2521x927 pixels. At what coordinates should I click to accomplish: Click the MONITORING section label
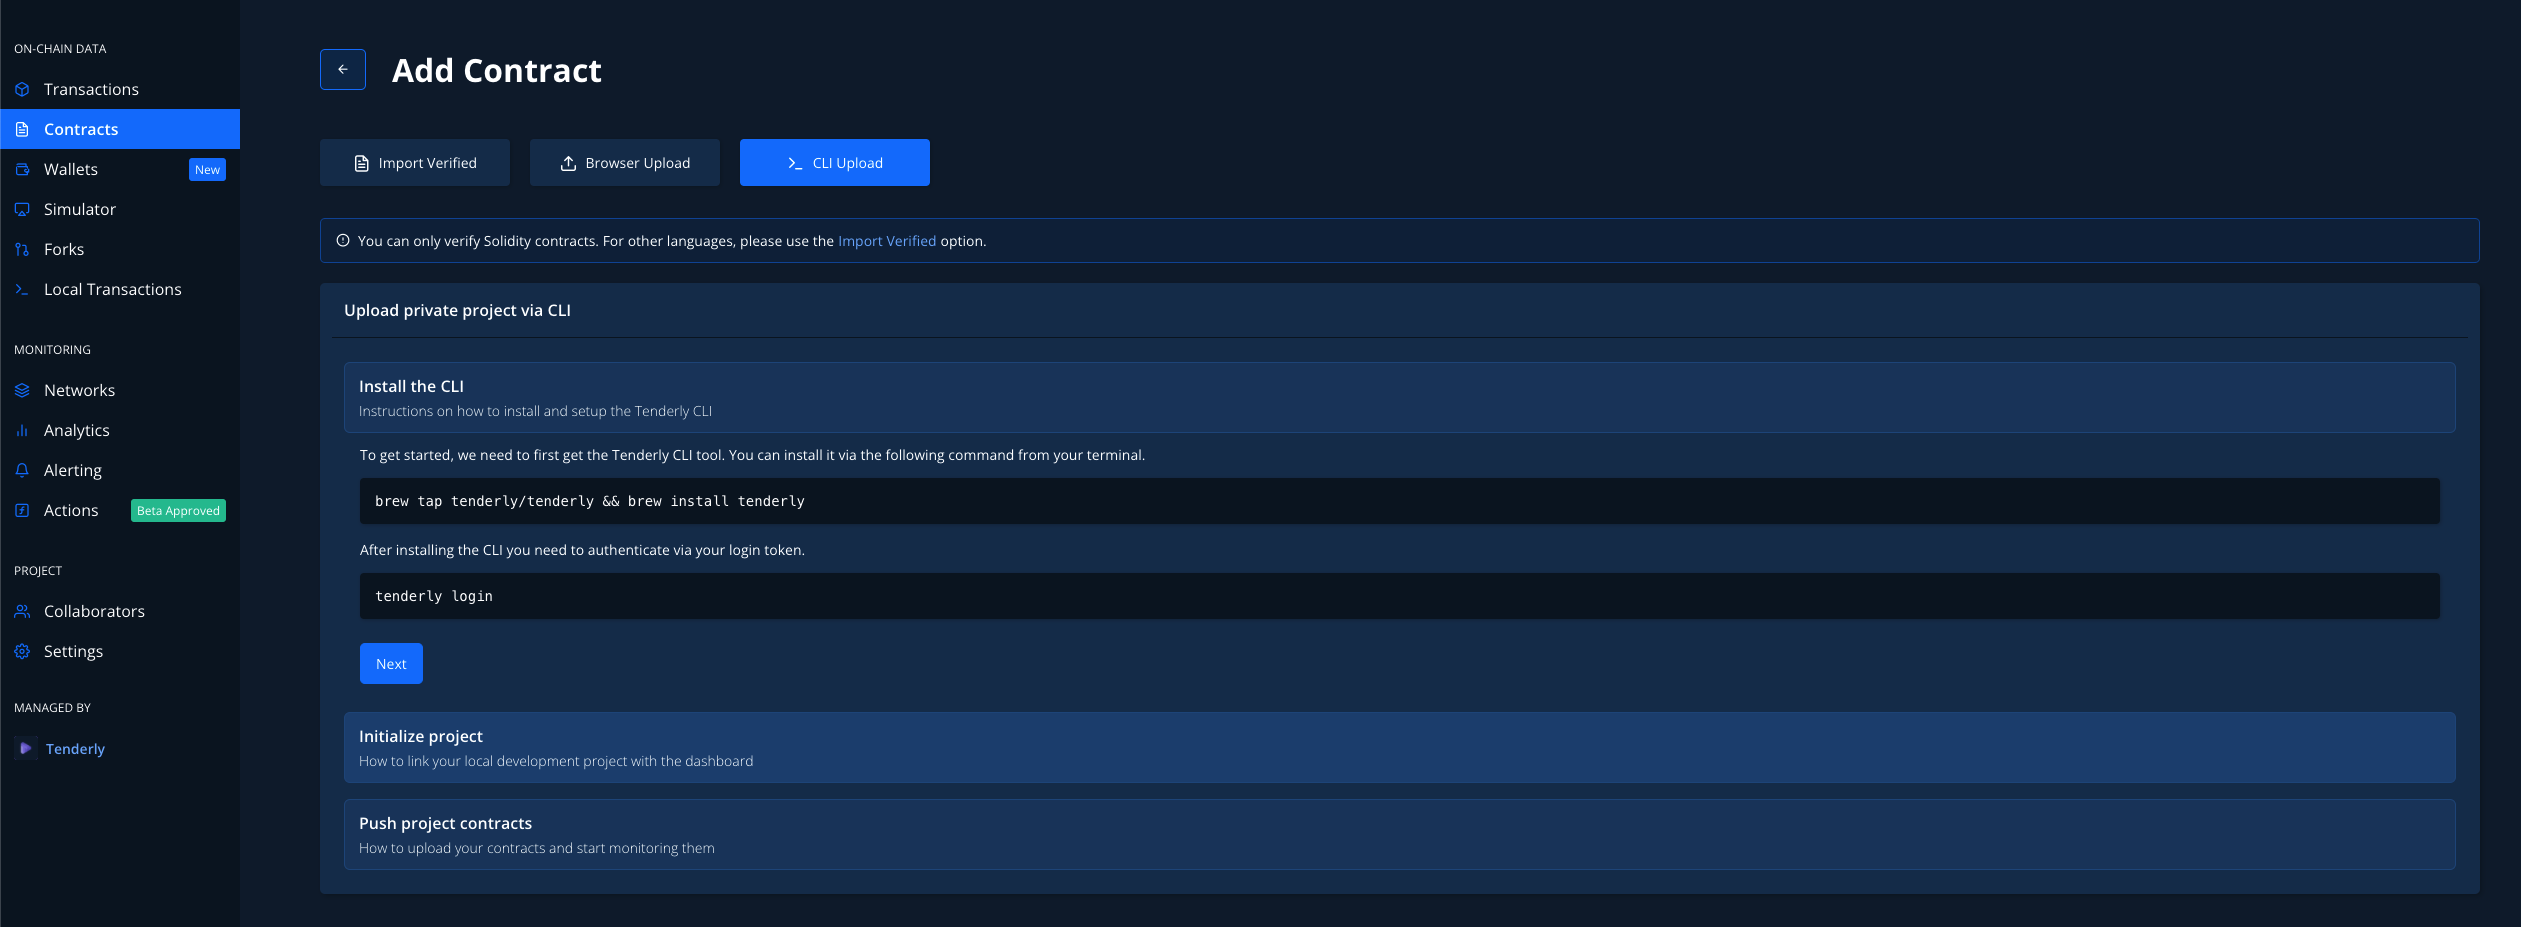point(52,350)
